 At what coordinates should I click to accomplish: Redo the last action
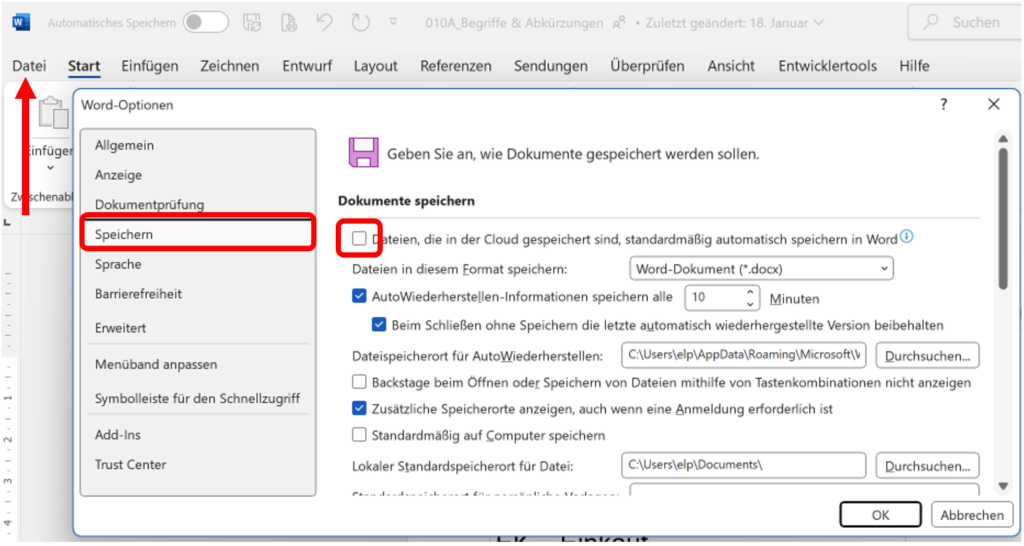360,23
